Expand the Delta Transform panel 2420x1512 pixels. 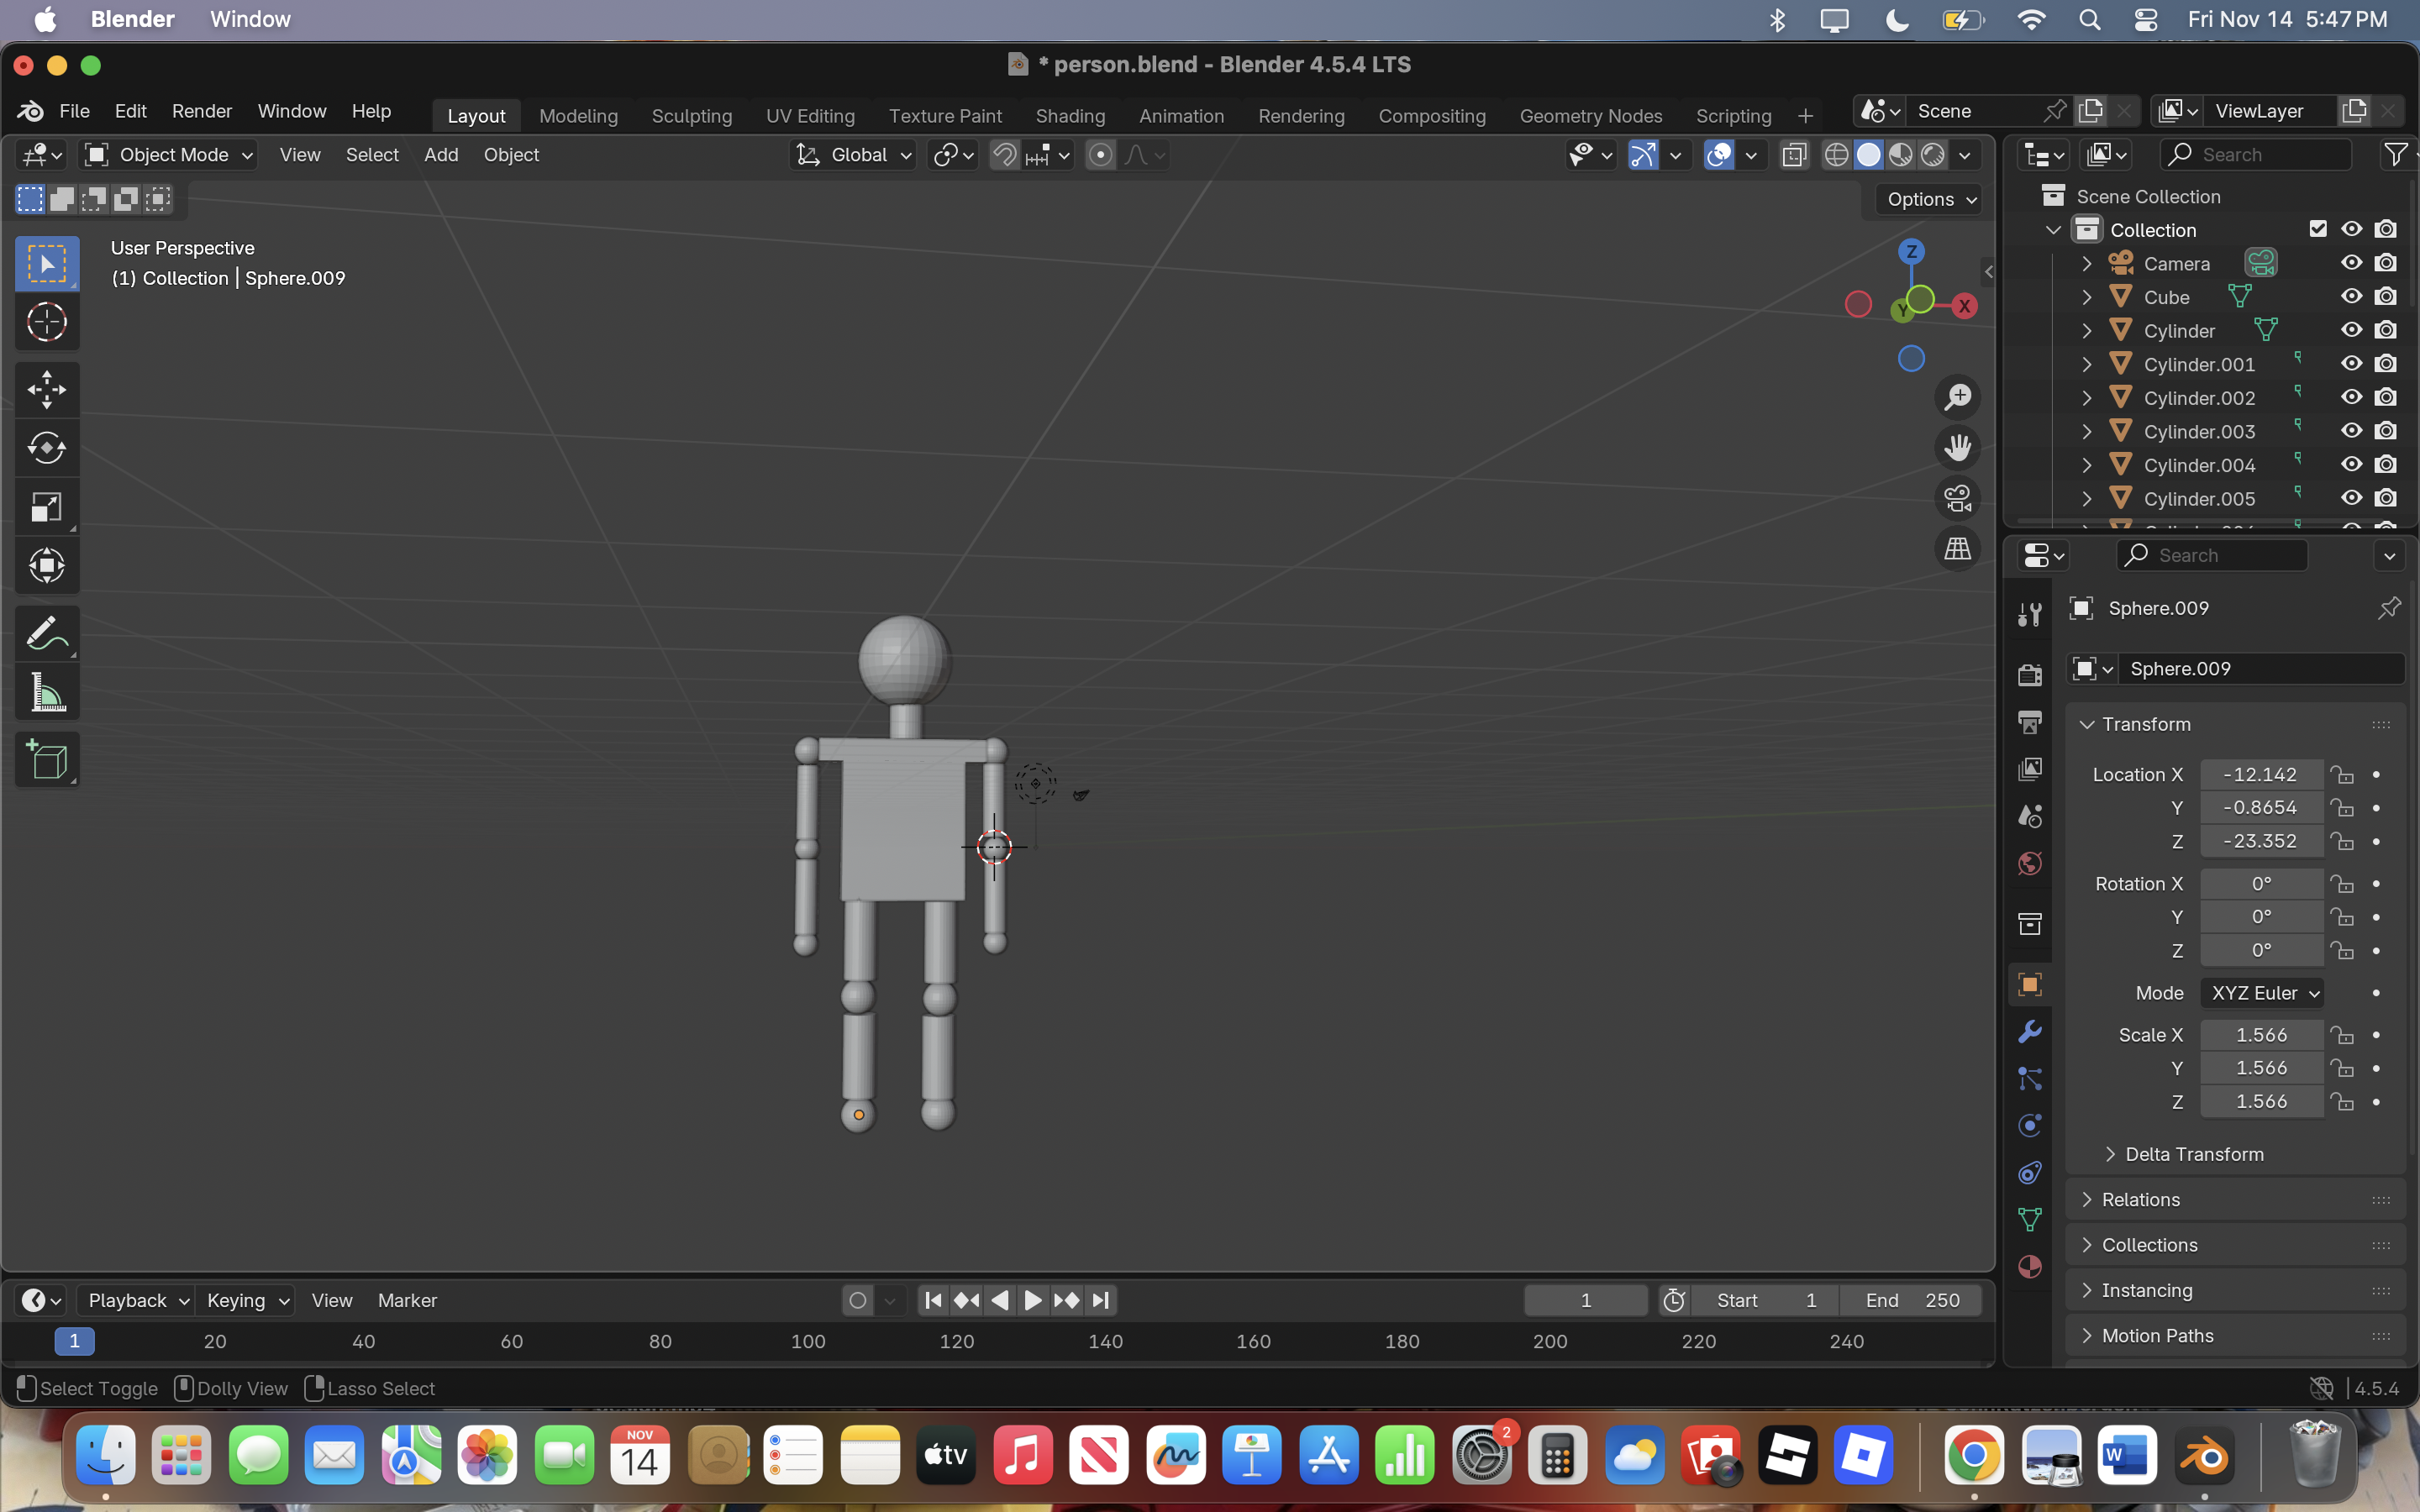[2193, 1154]
